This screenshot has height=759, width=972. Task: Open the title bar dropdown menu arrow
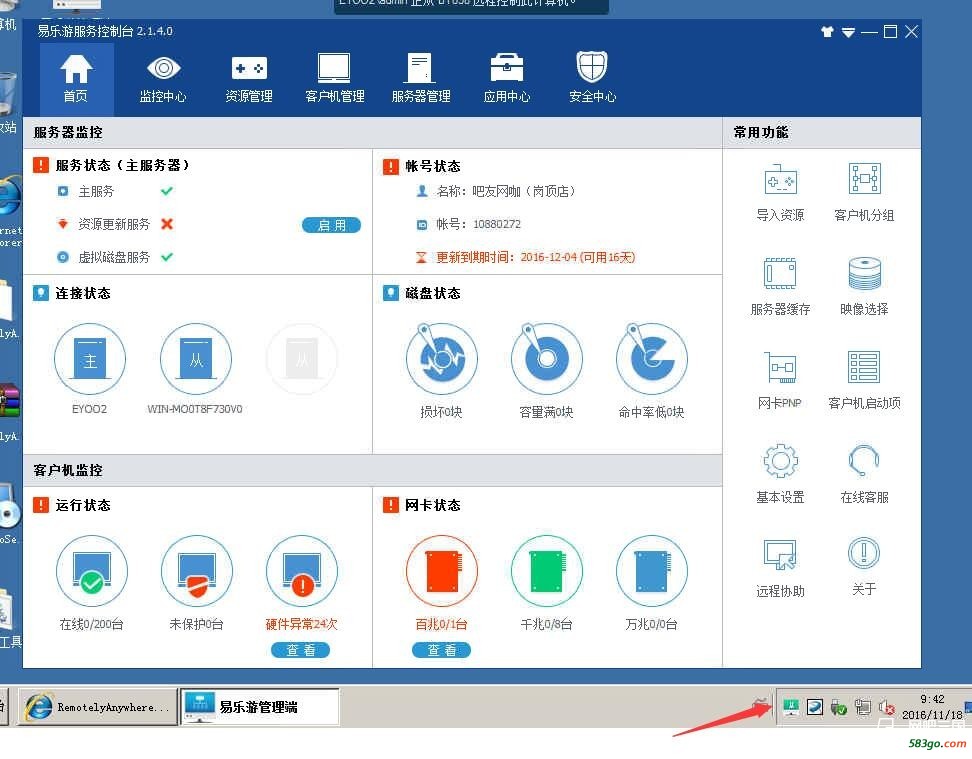[x=848, y=32]
